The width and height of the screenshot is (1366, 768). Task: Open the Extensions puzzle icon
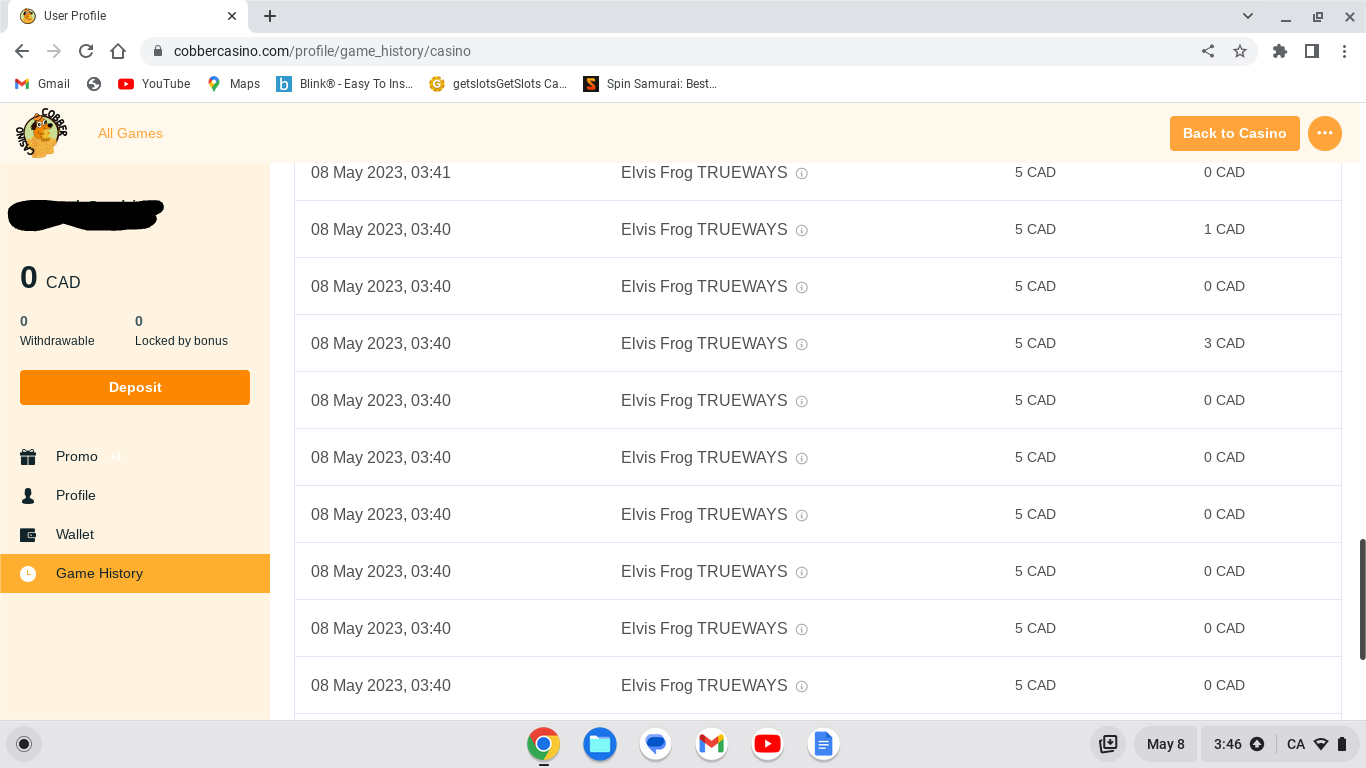point(1280,51)
